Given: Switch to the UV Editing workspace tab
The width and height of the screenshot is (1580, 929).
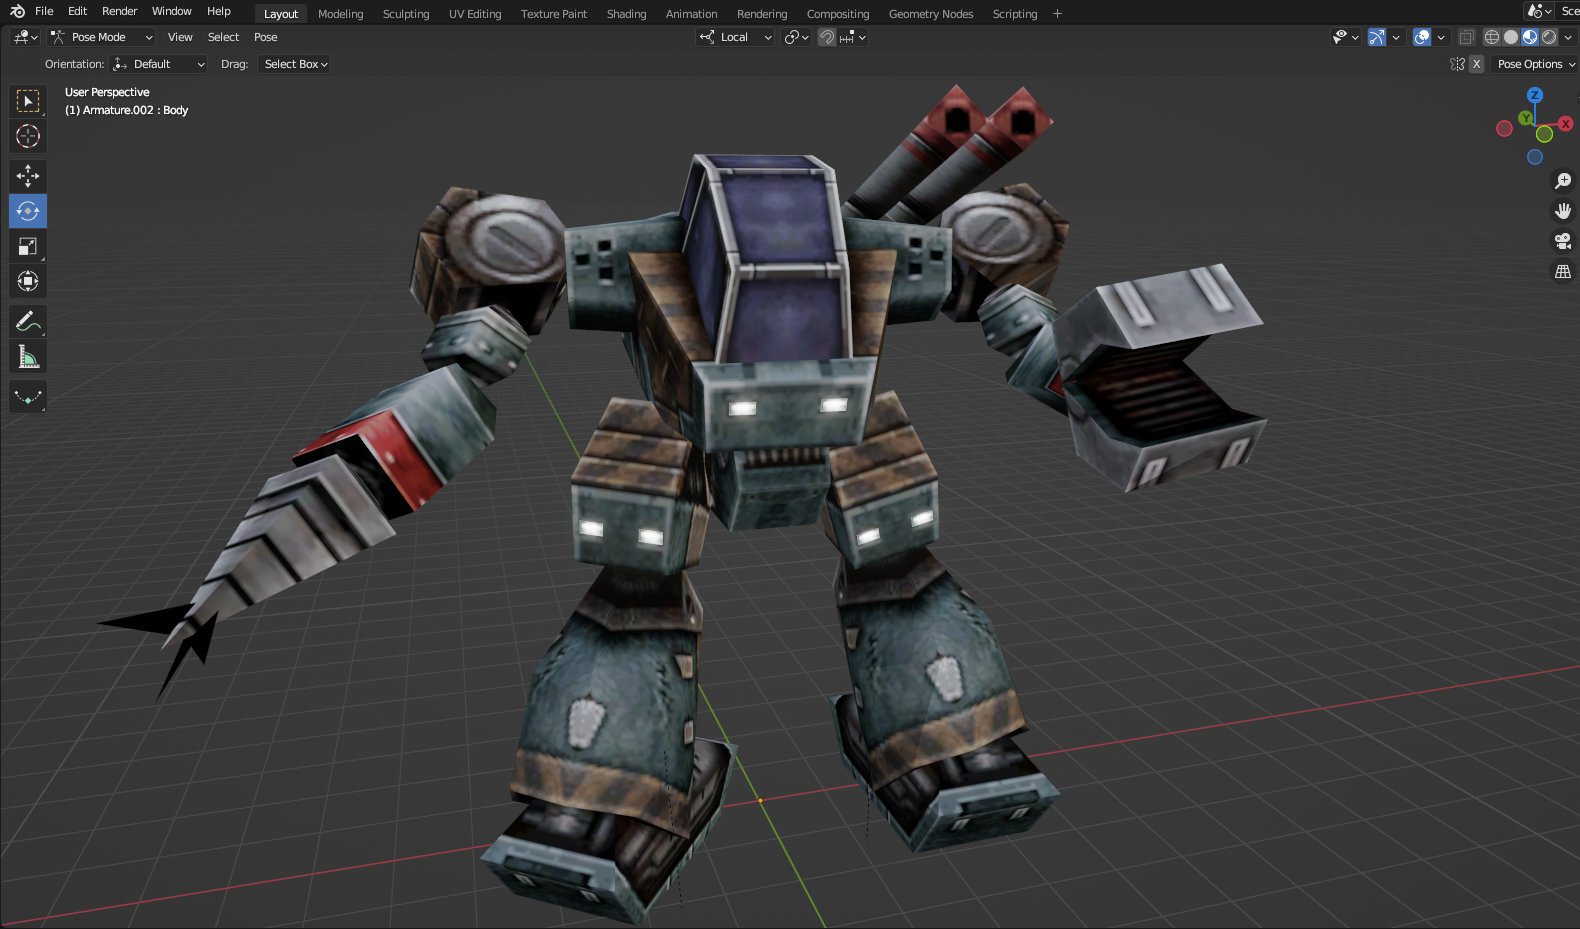Looking at the screenshot, I should click(x=474, y=14).
